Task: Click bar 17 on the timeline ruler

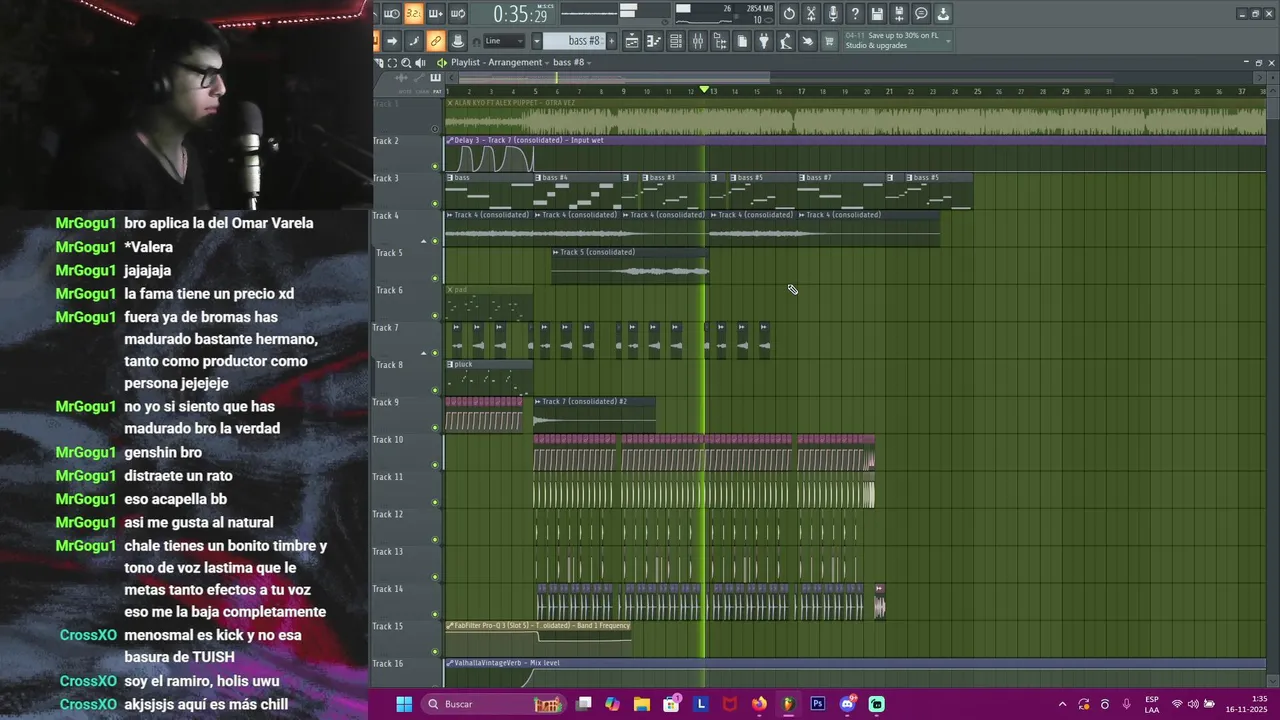Action: [801, 91]
